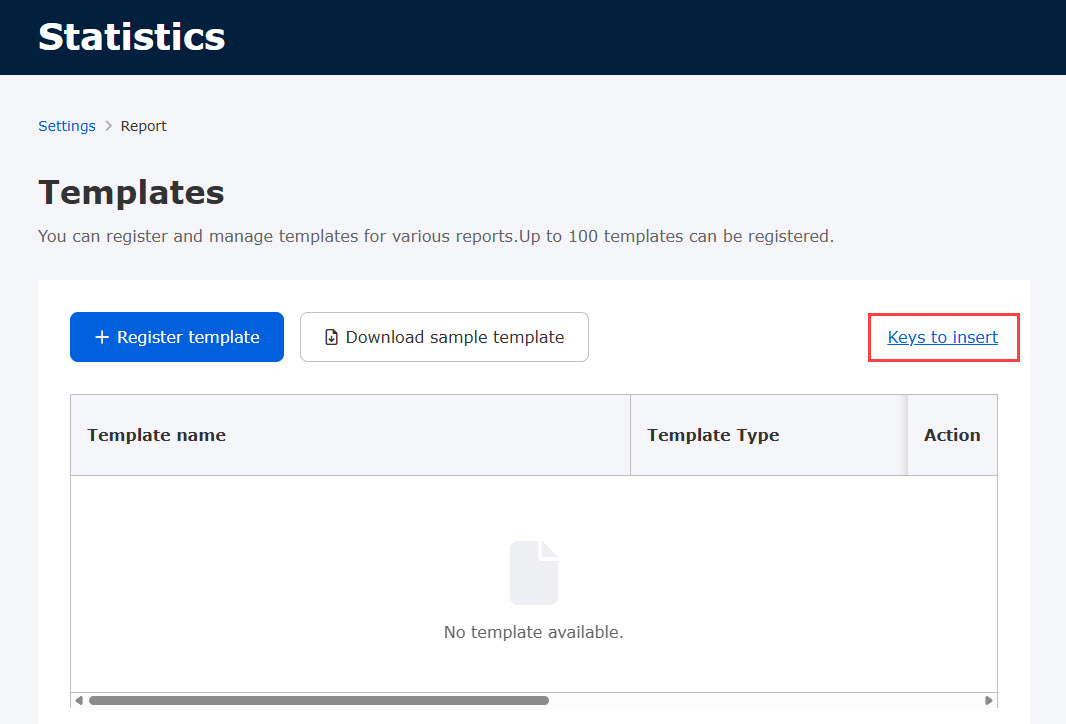1066x724 pixels.
Task: Select the Template Type column header
Action: pos(713,435)
